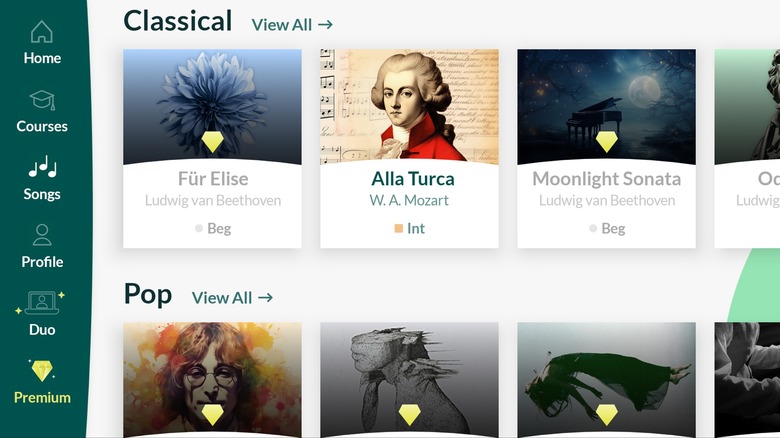Select the Songs music notes icon
Screen dimensions: 780x438
(x=42, y=168)
